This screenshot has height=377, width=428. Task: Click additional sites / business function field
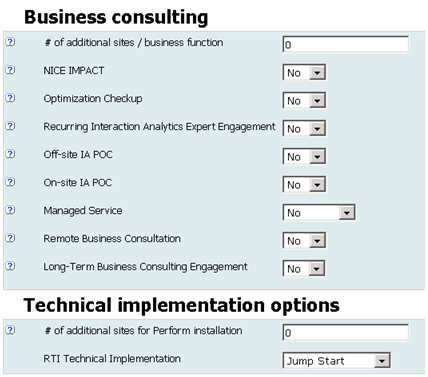(345, 44)
